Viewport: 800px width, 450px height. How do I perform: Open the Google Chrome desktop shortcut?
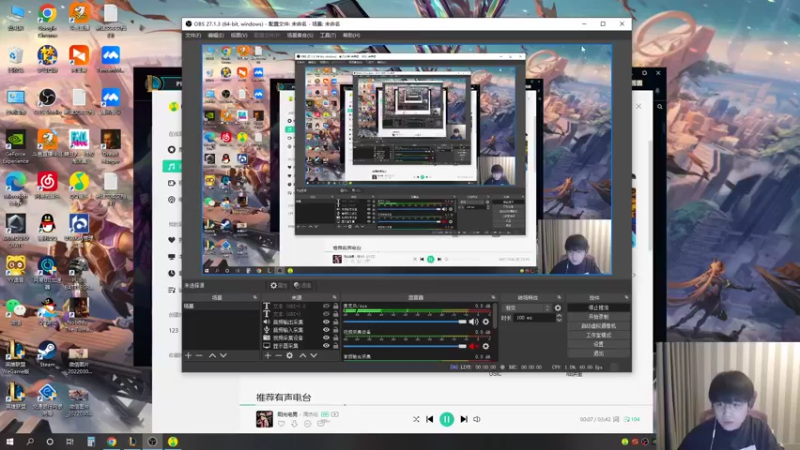47,21
